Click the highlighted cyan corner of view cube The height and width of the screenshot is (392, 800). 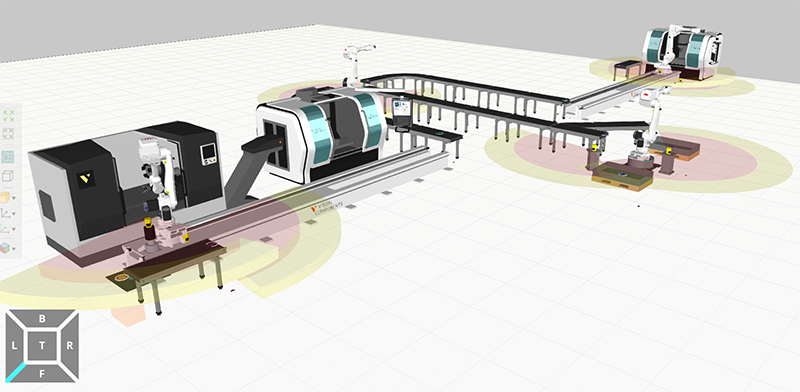[x=15, y=373]
